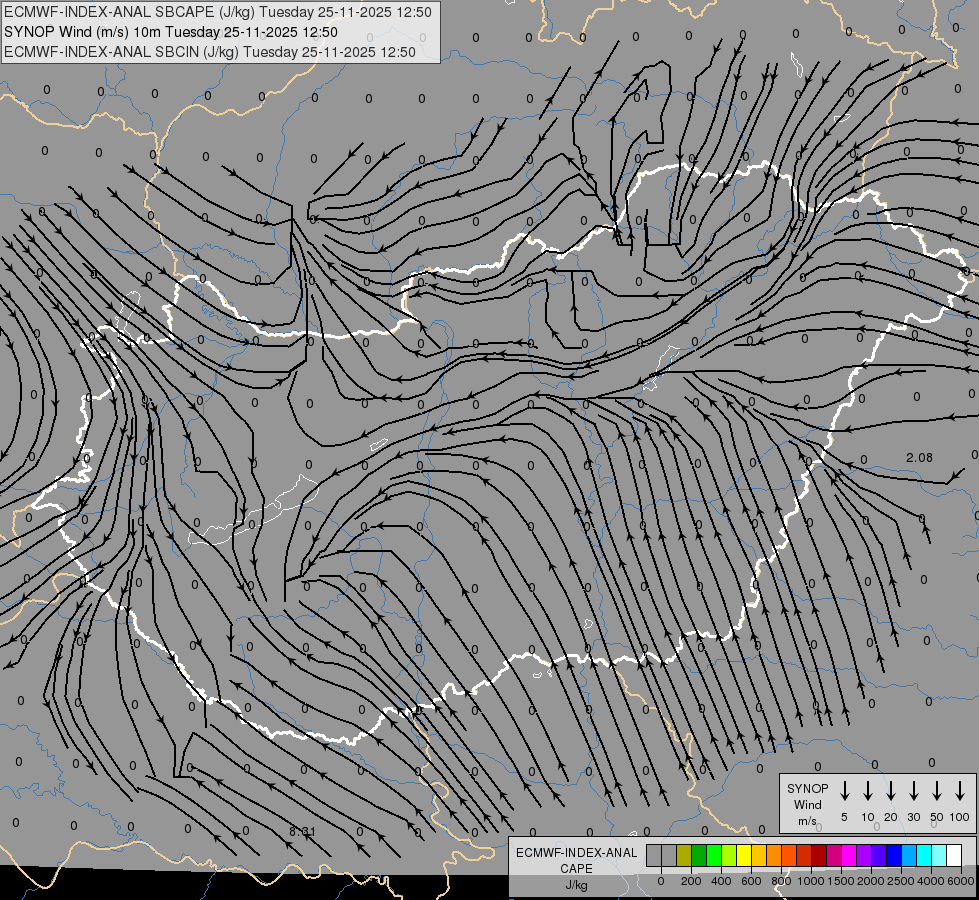Click the 20 m/s wind arrow in legend
The height and width of the screenshot is (900, 979).
point(891,790)
